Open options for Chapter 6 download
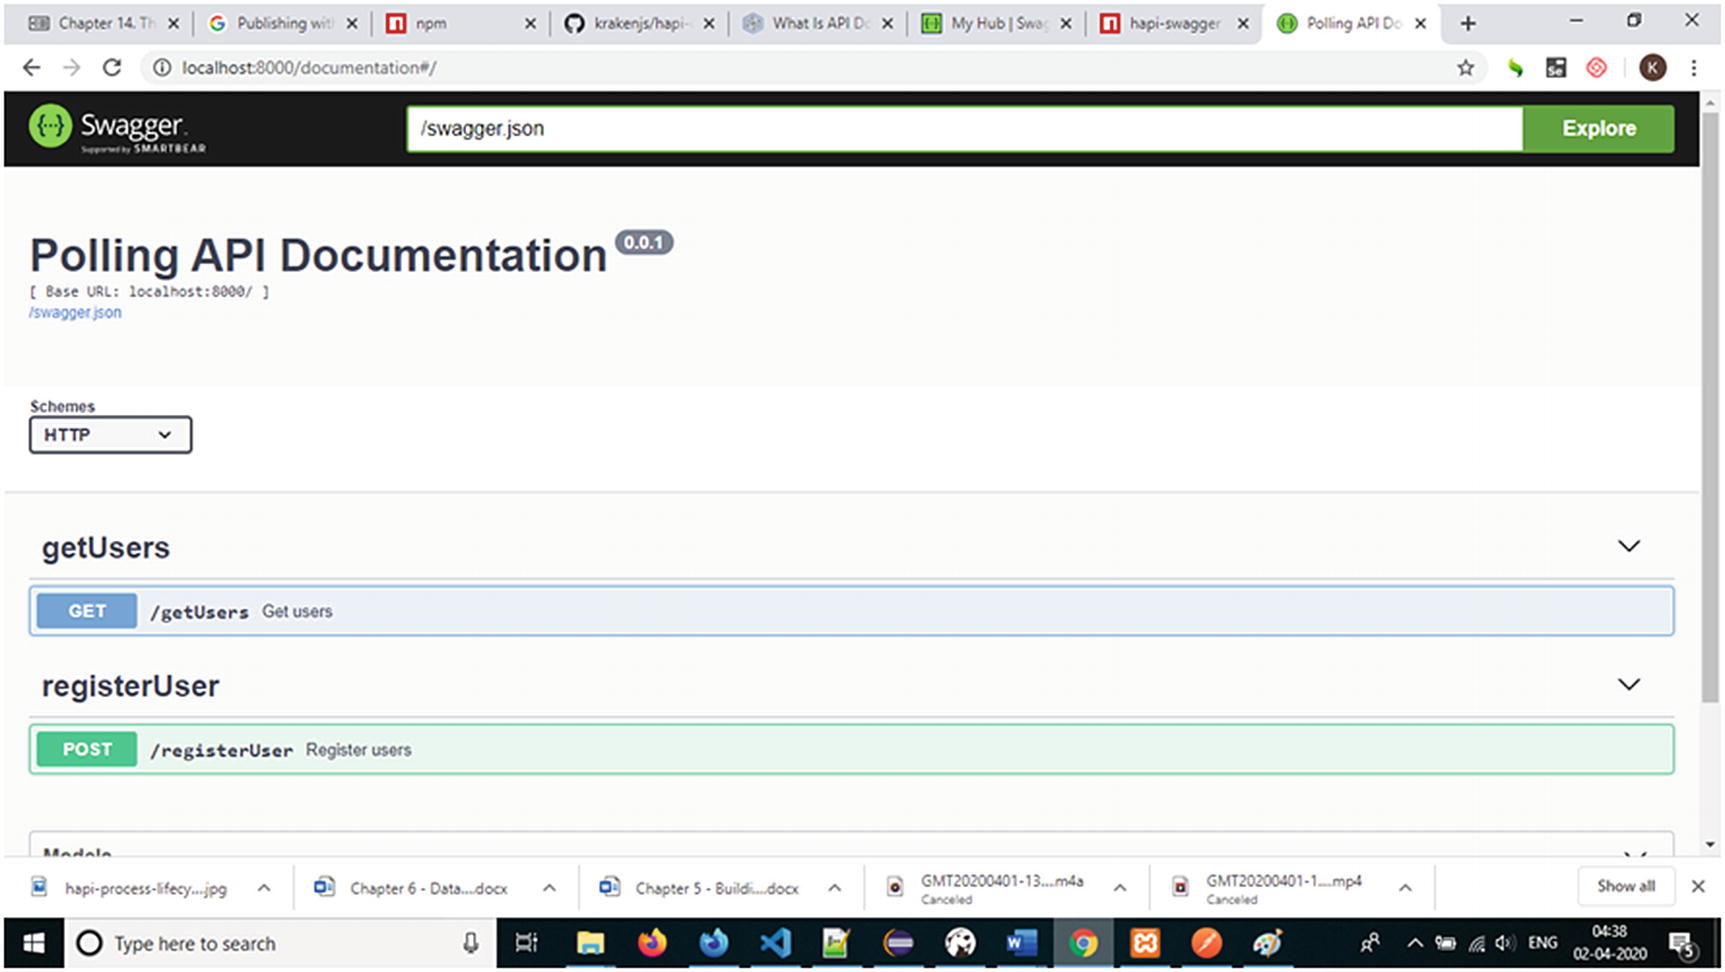 point(549,888)
